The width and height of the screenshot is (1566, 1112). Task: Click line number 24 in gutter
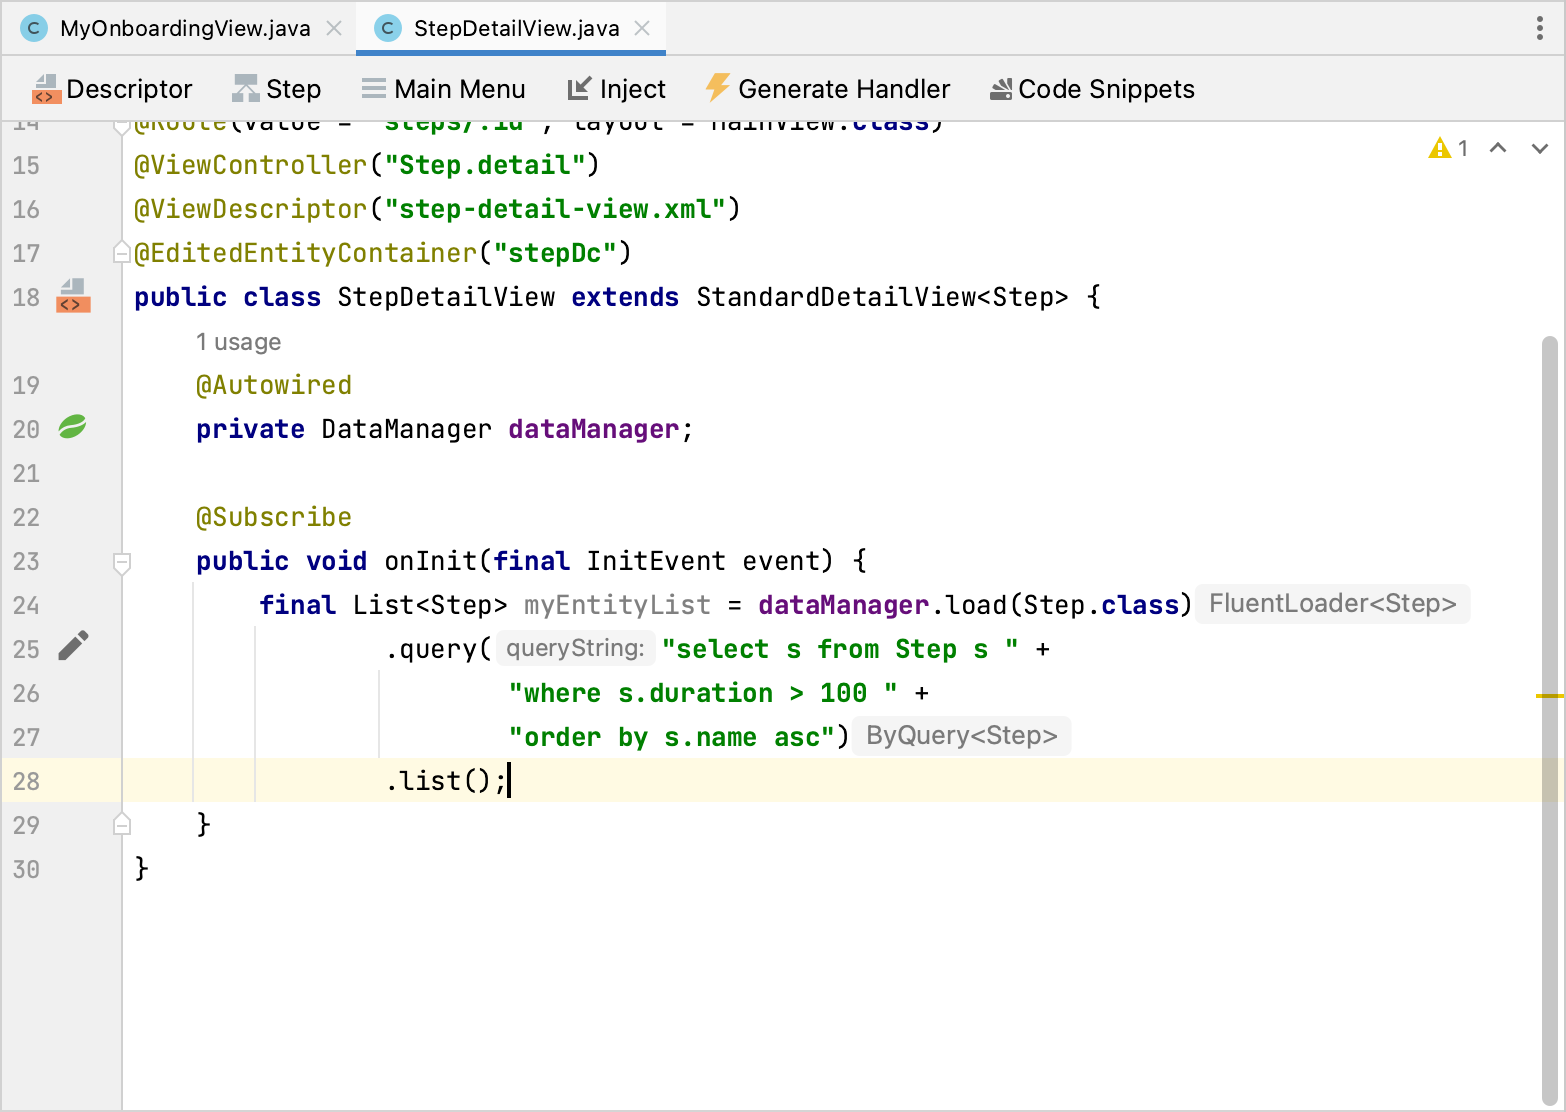(26, 605)
